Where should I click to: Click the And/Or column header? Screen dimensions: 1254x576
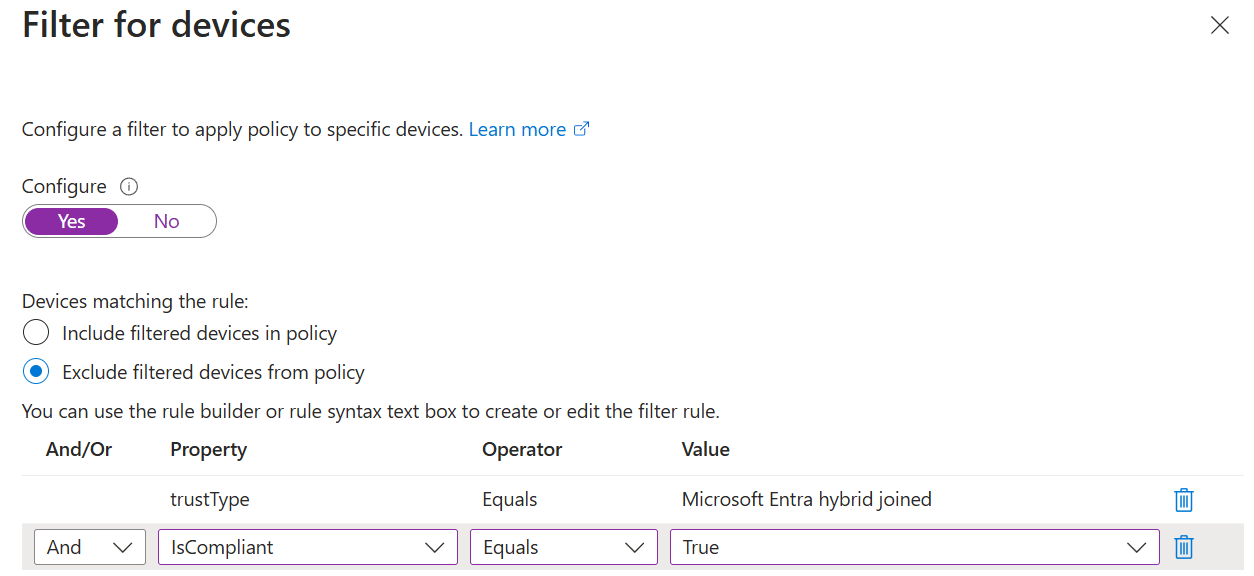point(79,450)
